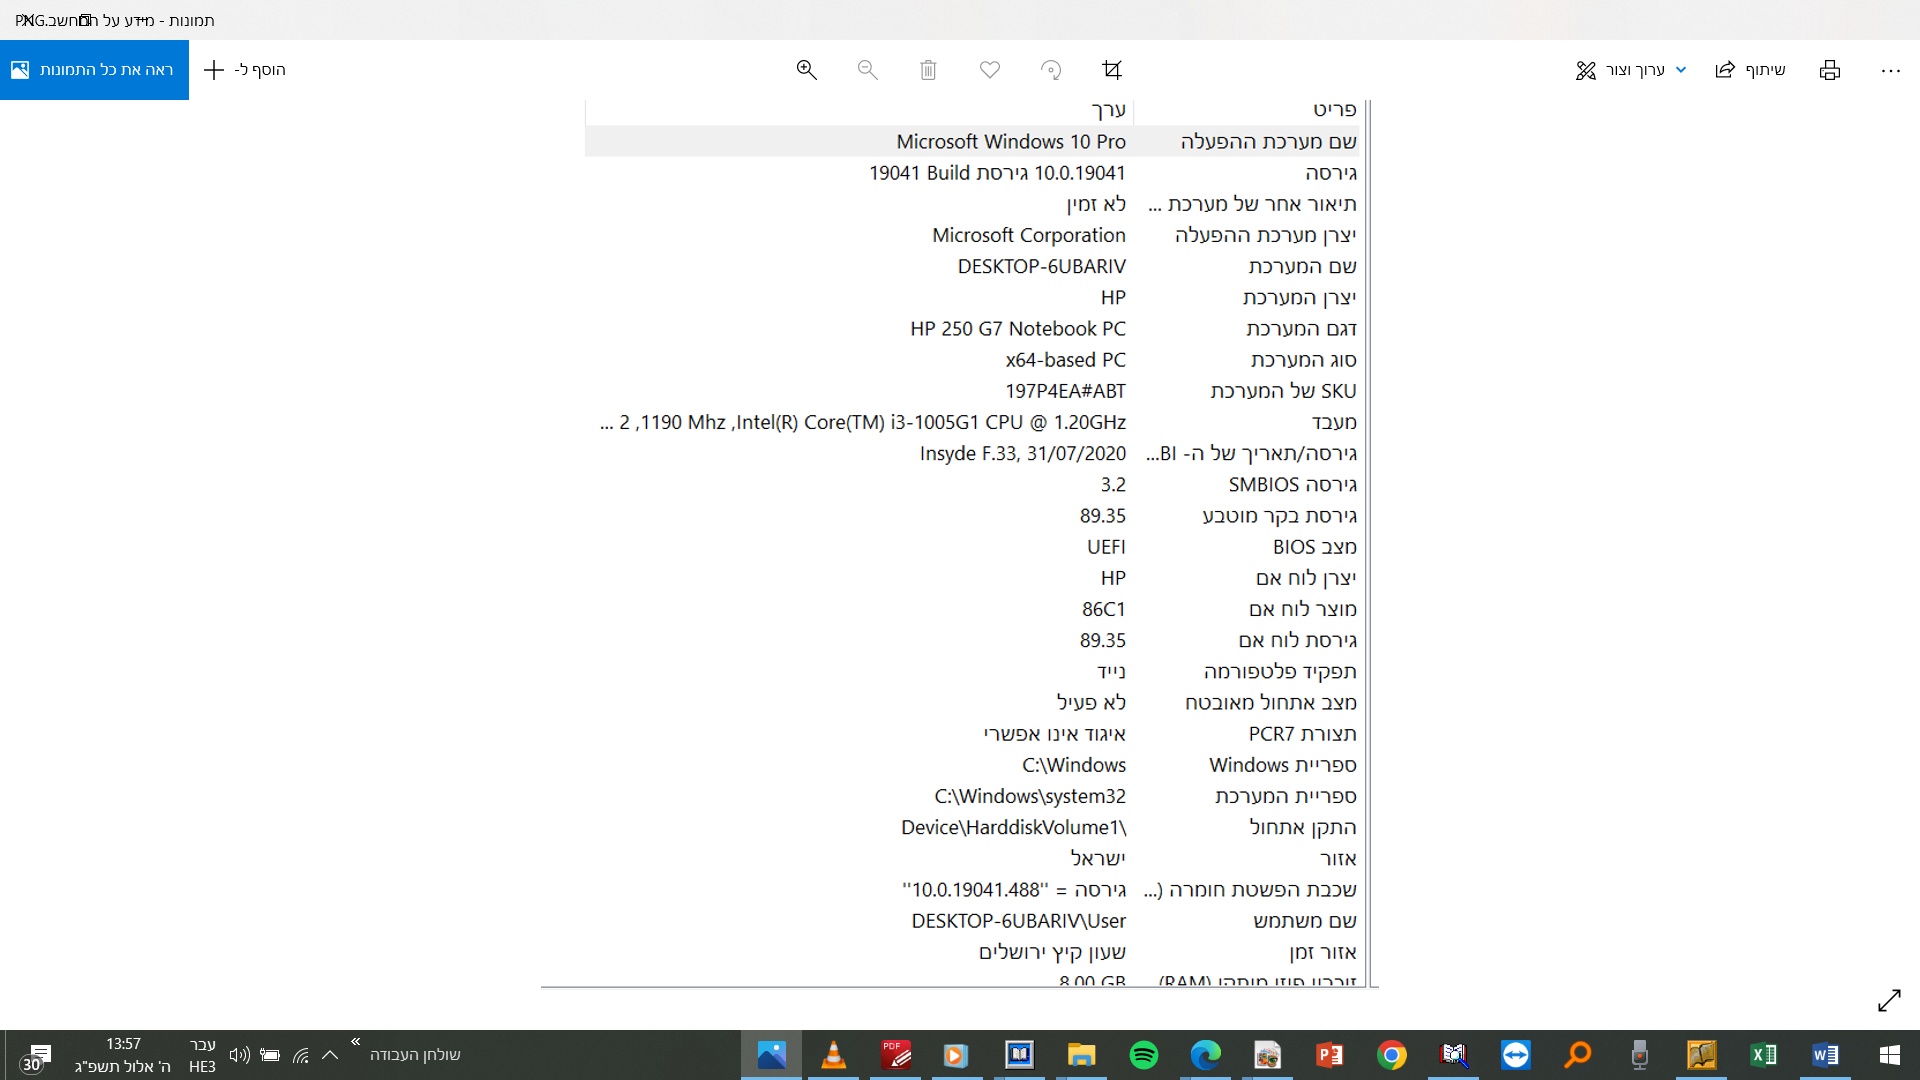The width and height of the screenshot is (1920, 1080).
Task: Show hidden tray icons chevron
Action: 330,1055
